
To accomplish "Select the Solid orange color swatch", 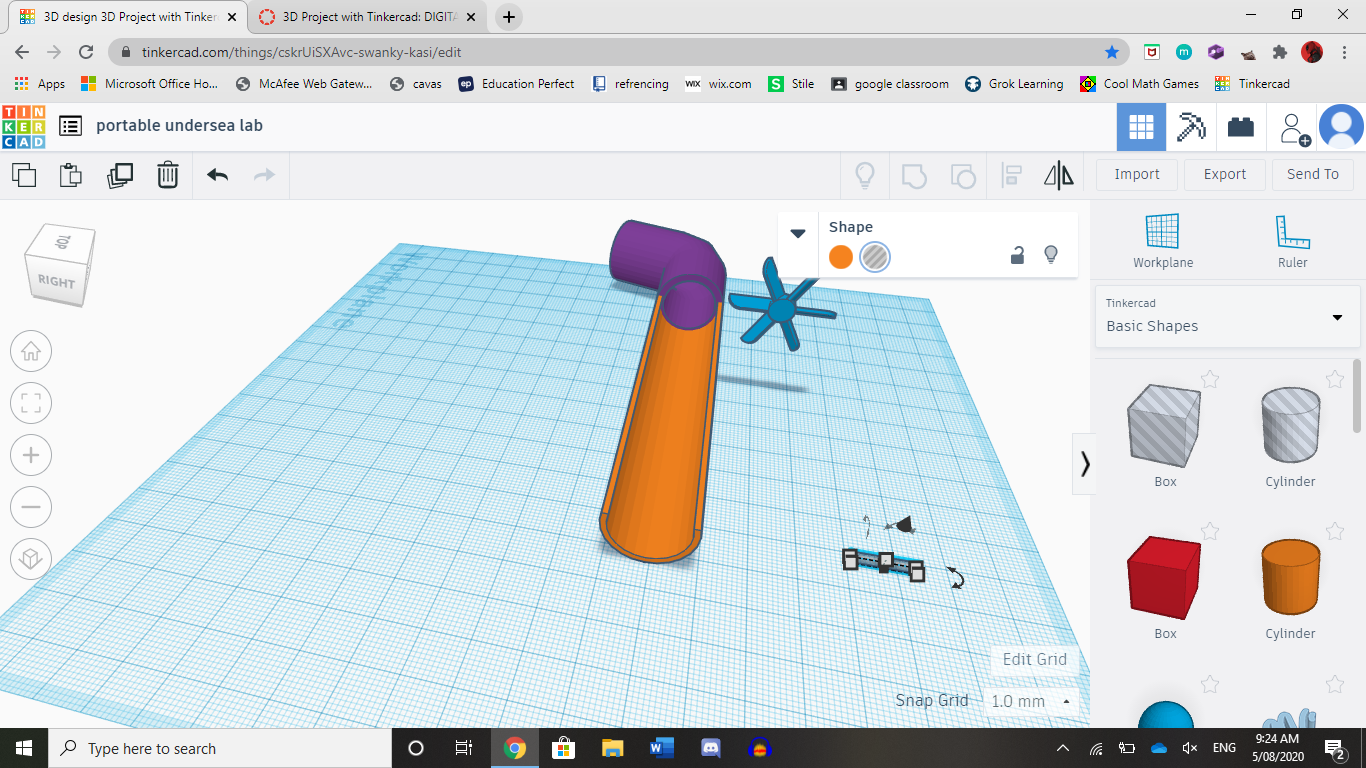I will pyautogui.click(x=841, y=257).
